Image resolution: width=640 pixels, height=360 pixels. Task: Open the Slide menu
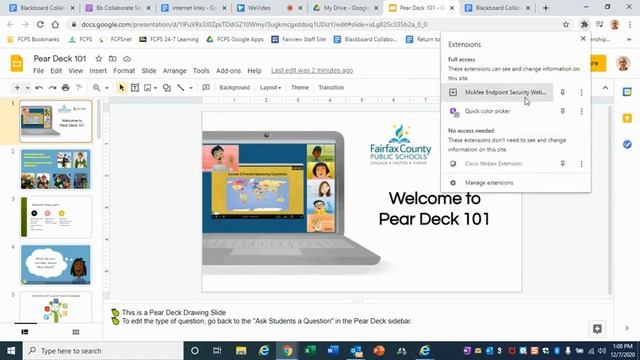[x=149, y=71]
